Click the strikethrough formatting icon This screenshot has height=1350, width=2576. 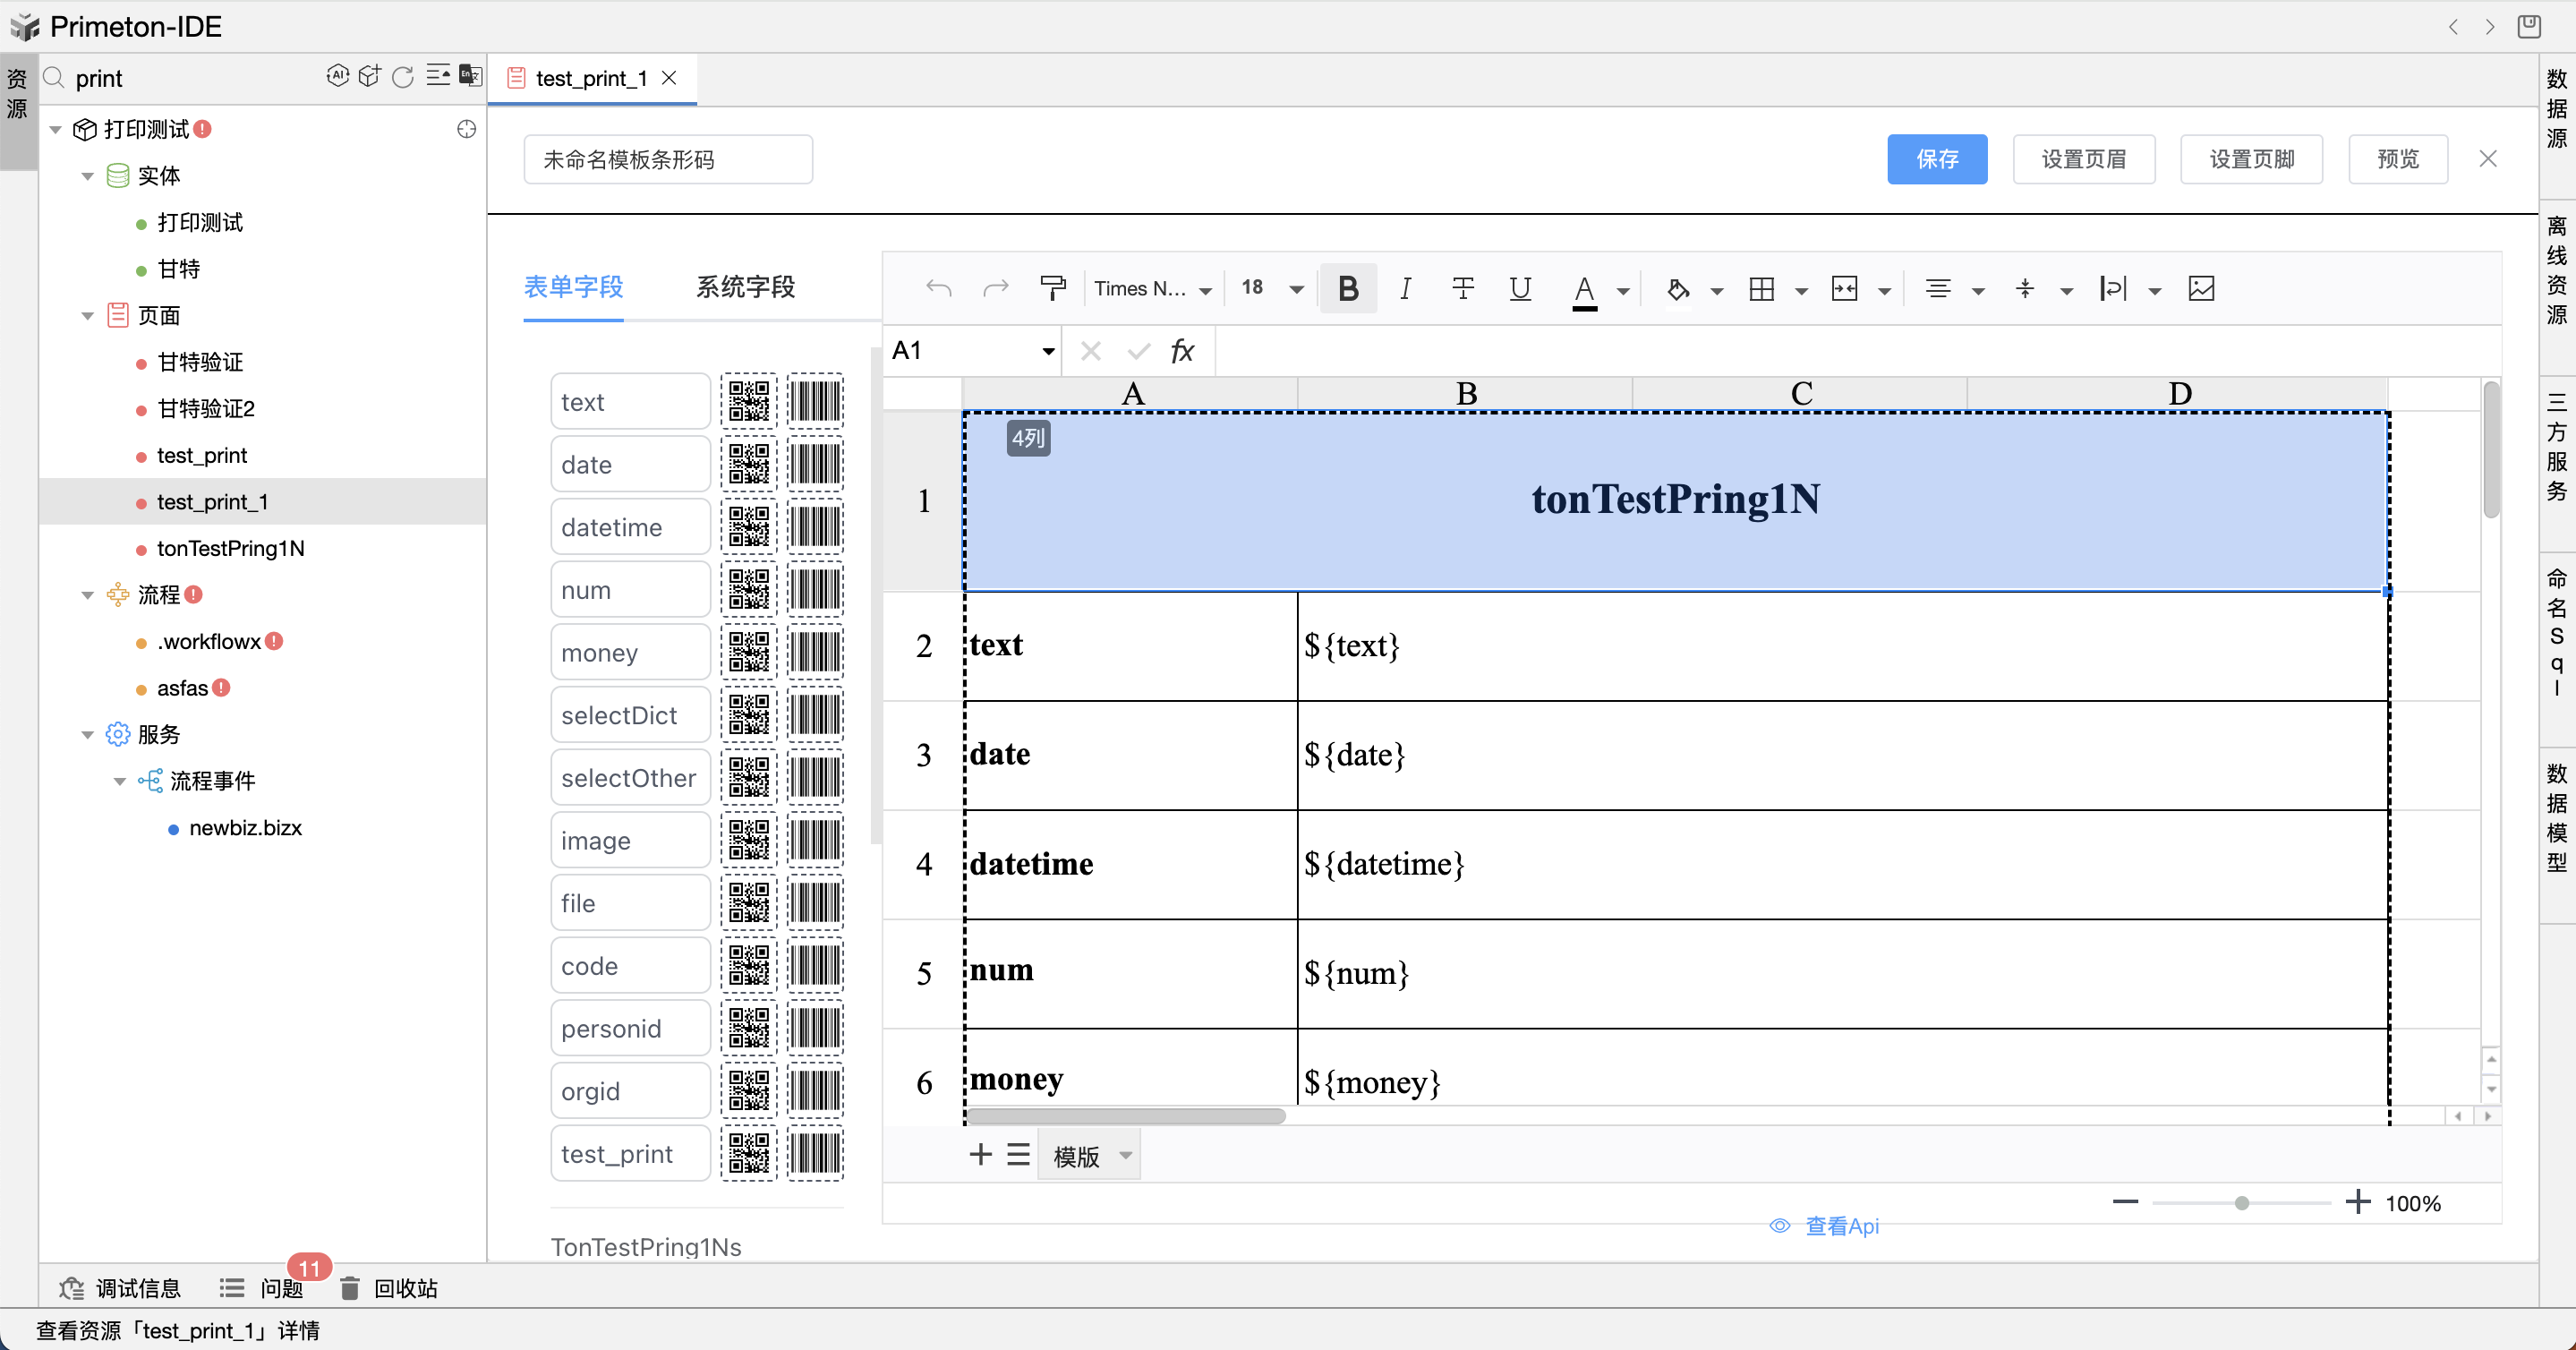(1462, 288)
